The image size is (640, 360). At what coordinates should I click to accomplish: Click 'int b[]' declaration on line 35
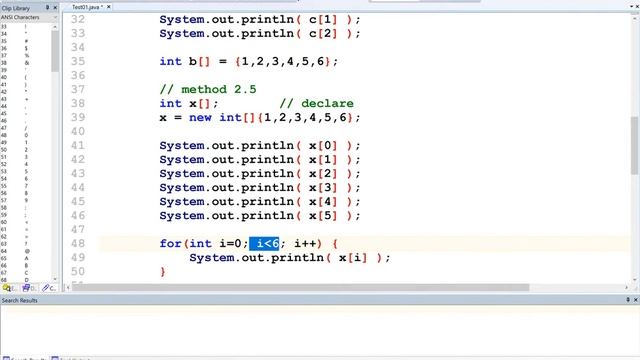coord(184,62)
